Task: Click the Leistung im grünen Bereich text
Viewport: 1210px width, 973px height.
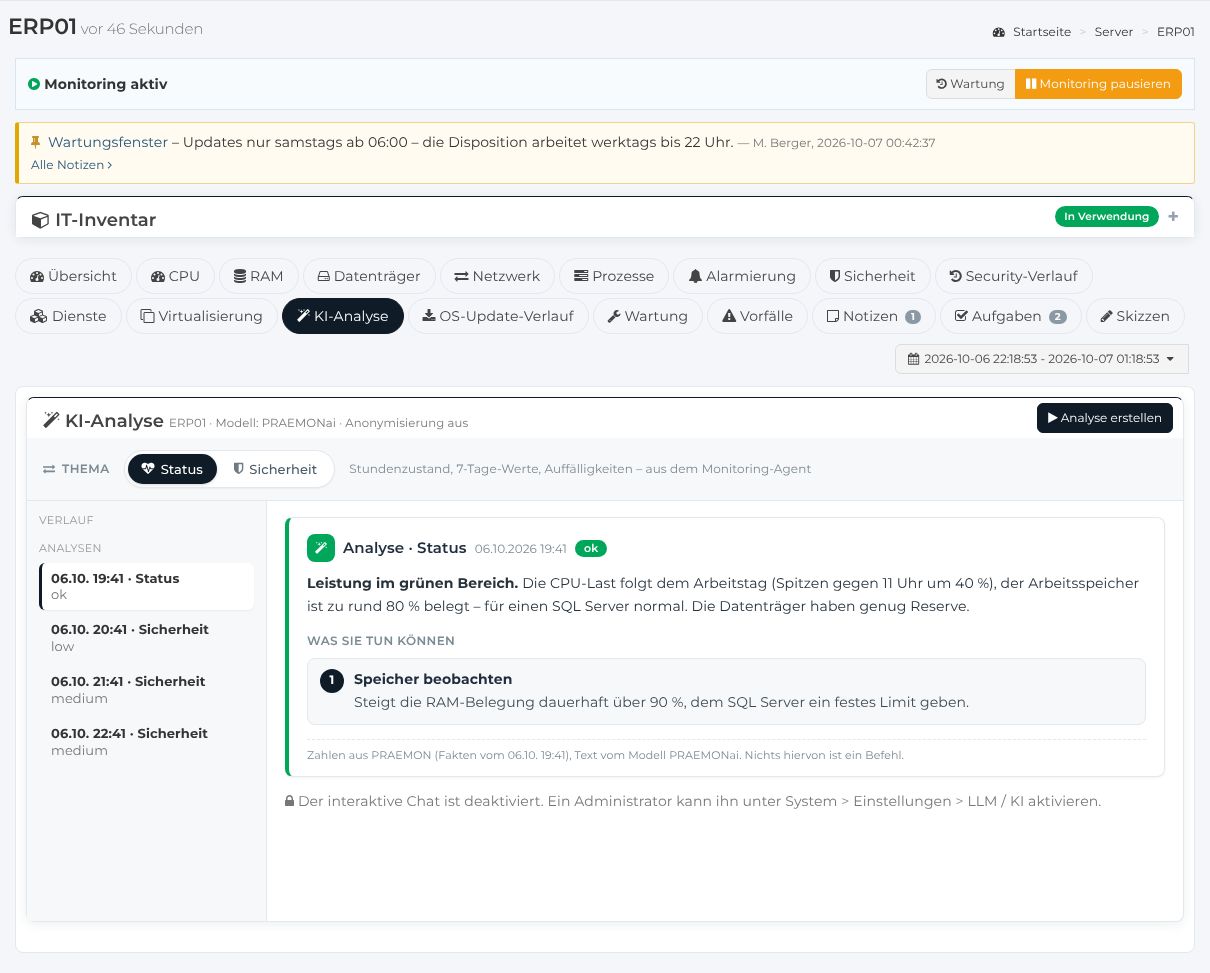Action: 412,583
